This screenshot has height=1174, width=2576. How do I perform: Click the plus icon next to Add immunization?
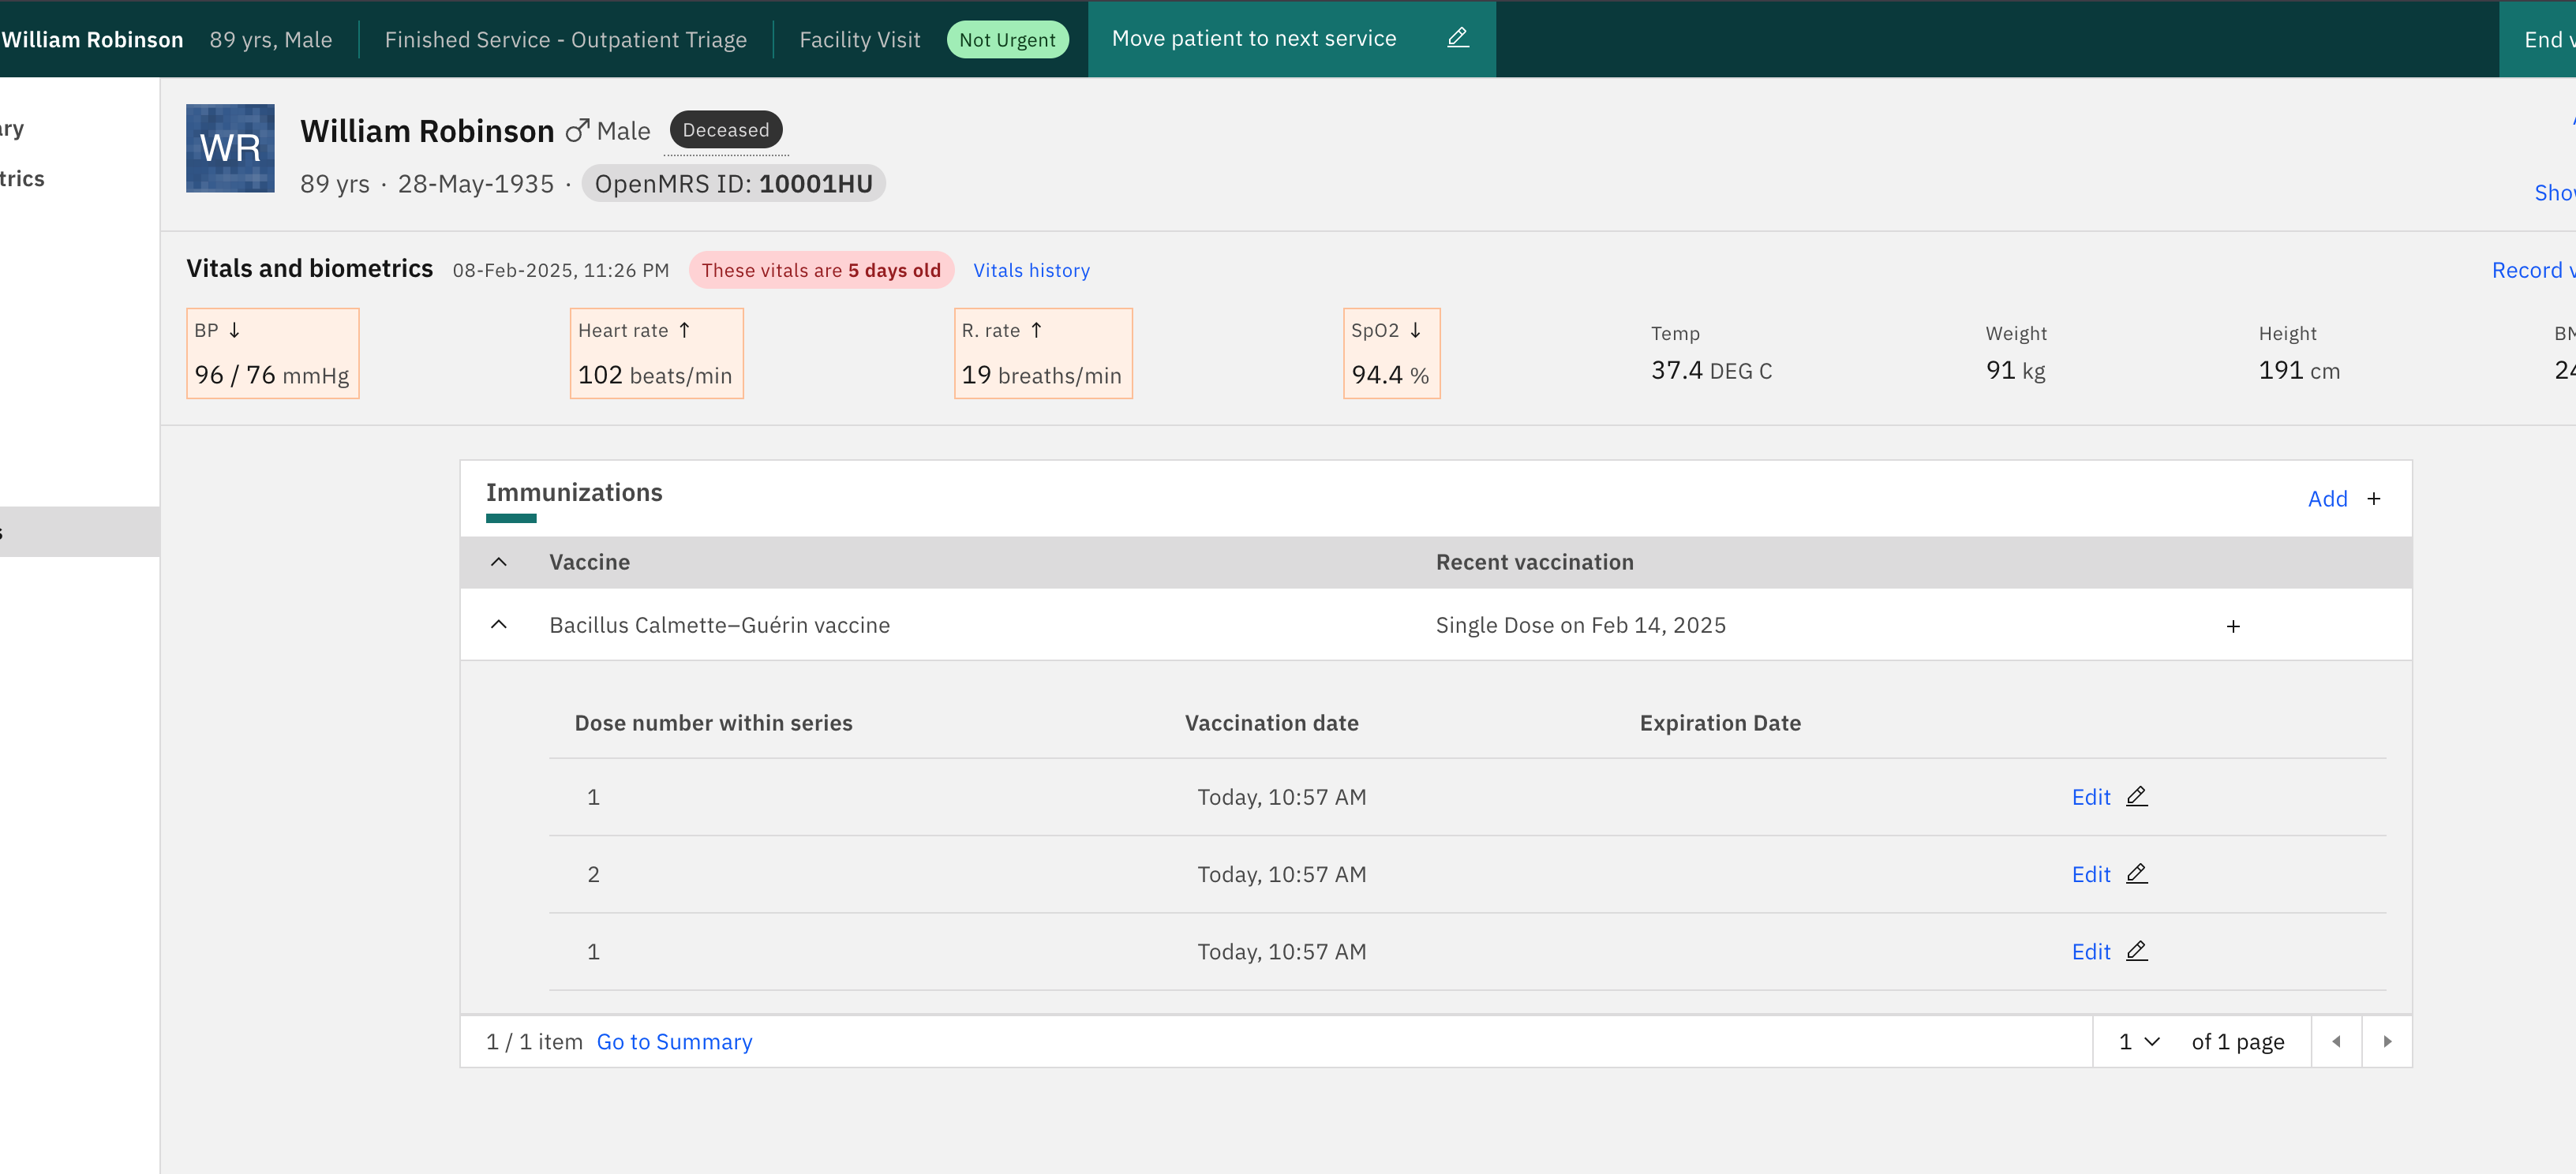(2373, 498)
